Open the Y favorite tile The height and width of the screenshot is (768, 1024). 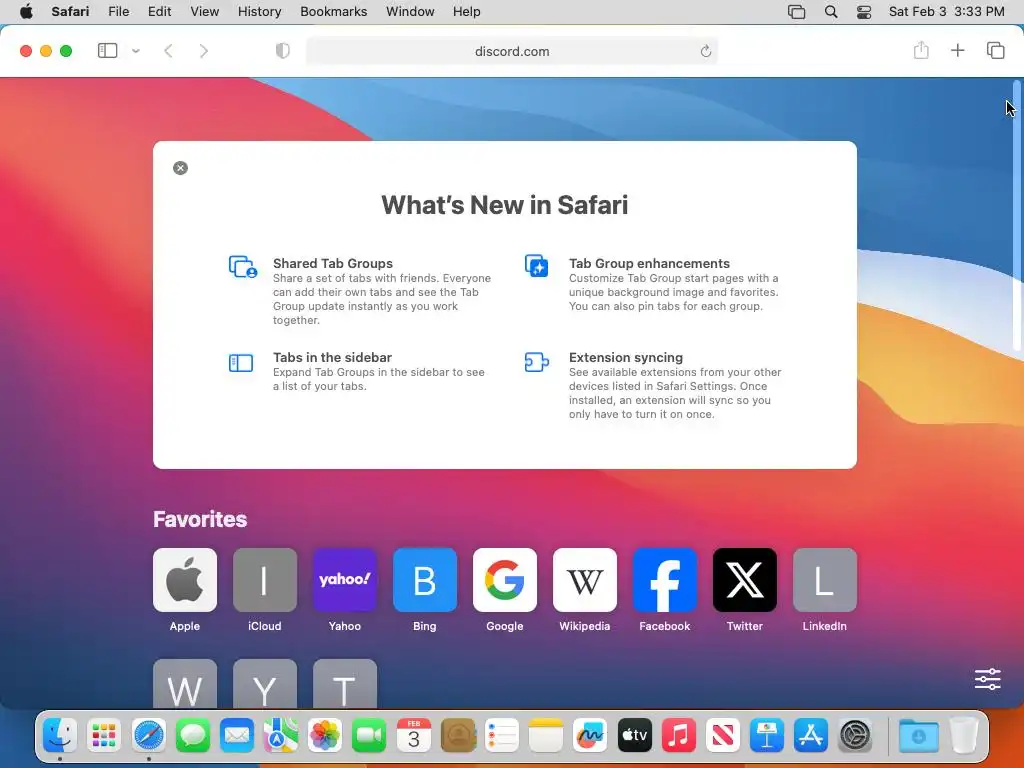point(264,683)
